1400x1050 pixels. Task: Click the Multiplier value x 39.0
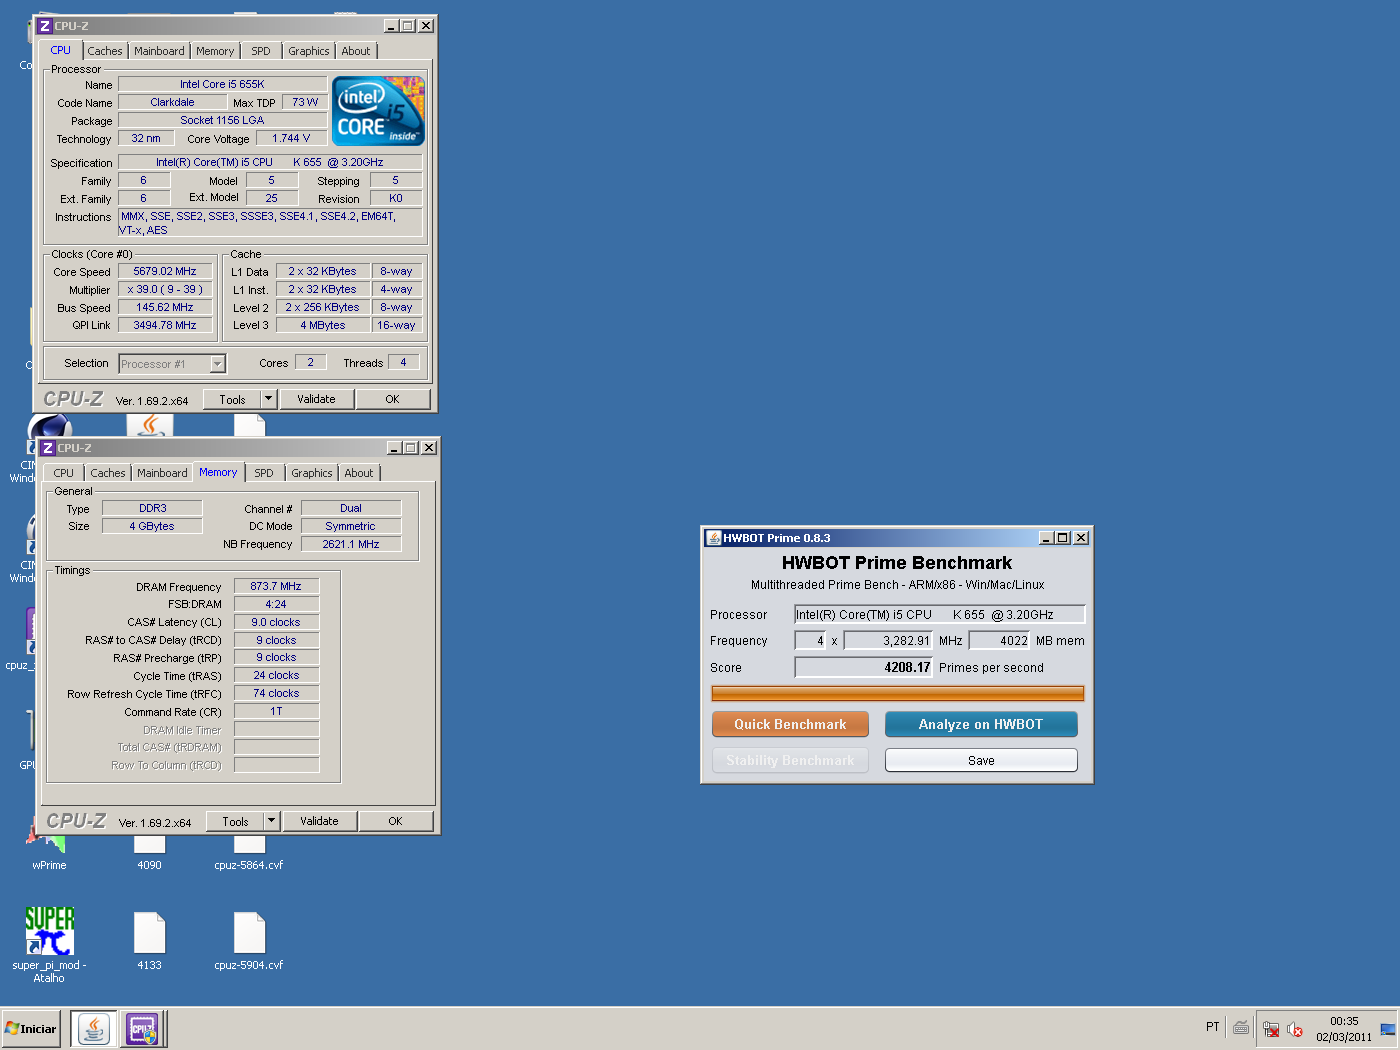pos(165,289)
